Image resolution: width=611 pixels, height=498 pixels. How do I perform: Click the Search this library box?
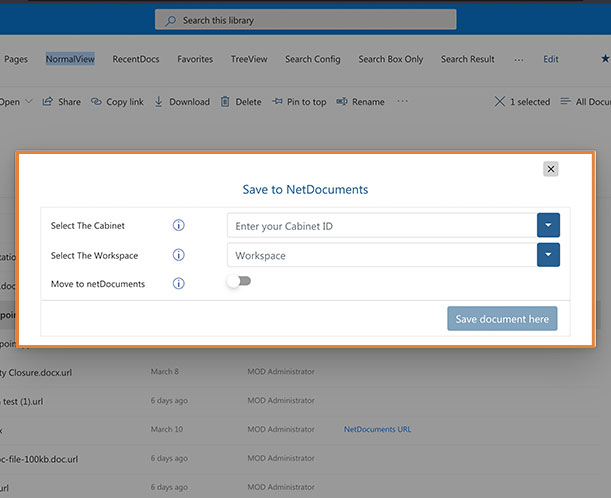306,19
